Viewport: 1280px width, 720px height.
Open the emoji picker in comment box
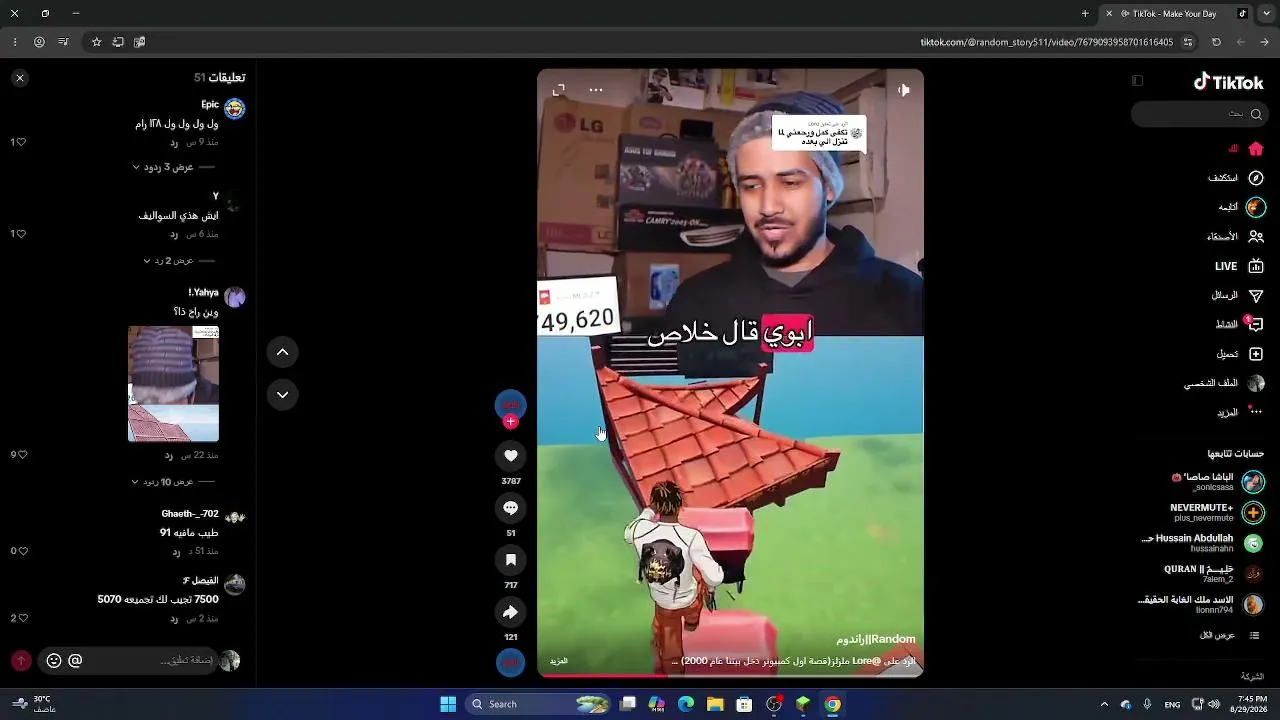pos(54,661)
